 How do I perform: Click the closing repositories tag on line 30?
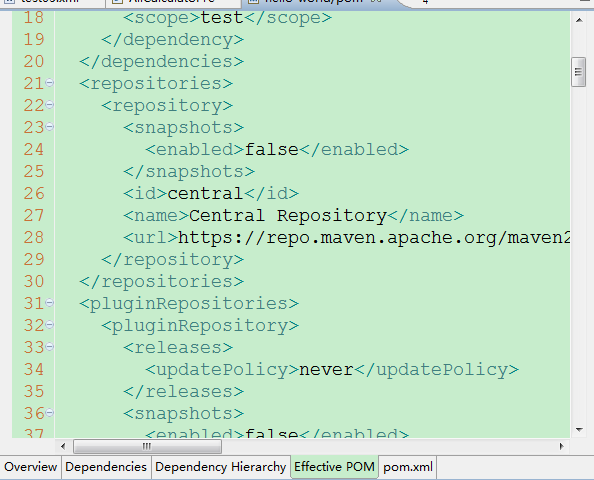161,281
